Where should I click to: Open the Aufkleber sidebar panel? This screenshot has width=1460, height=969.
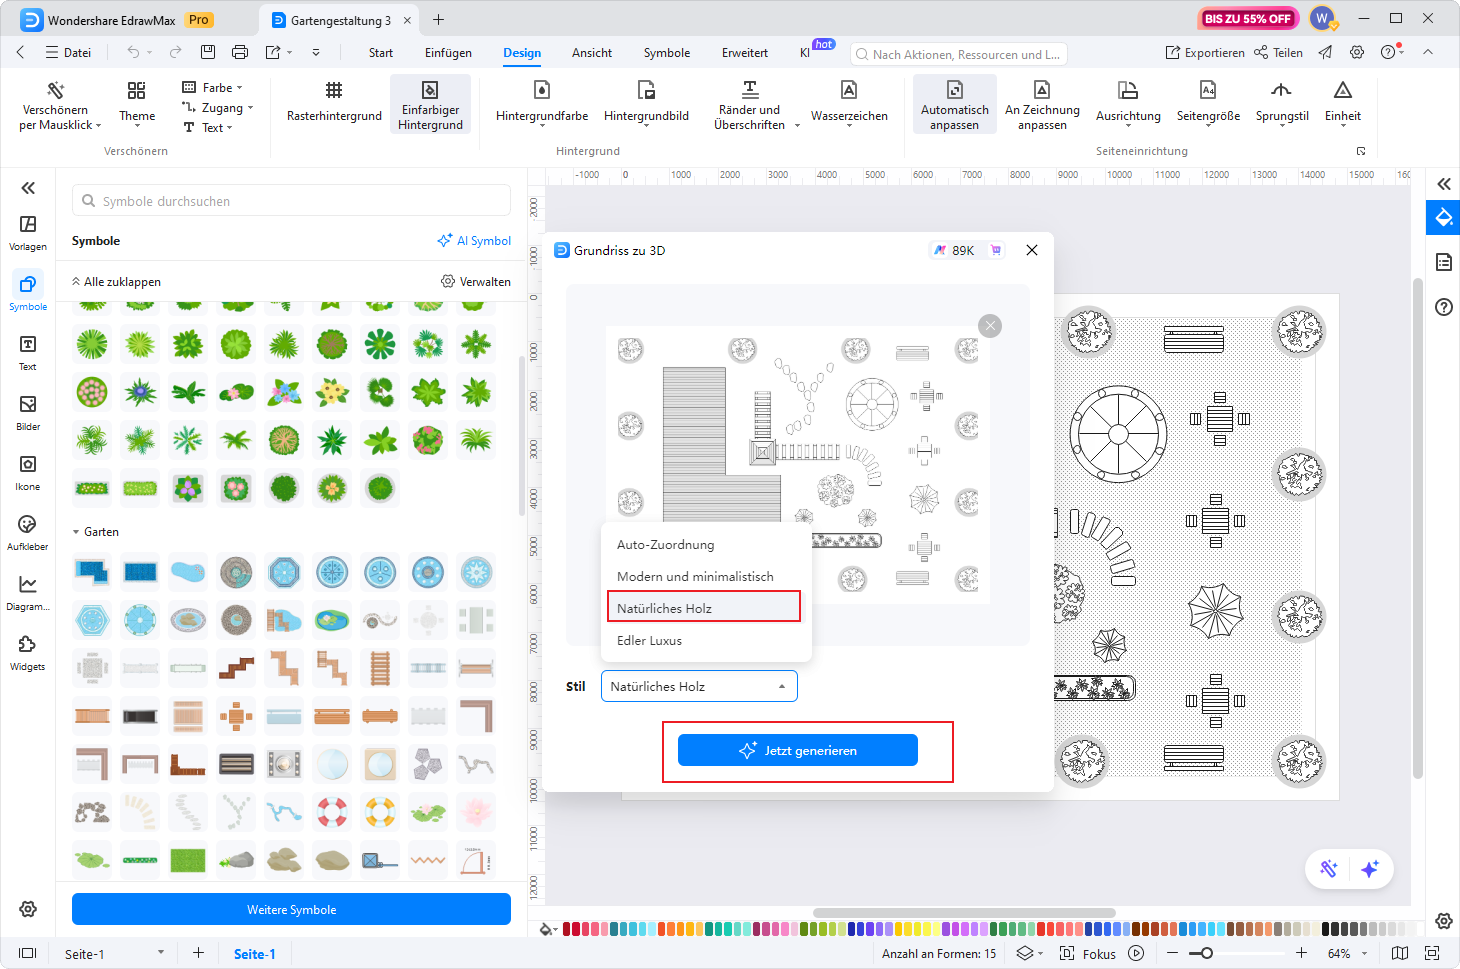(28, 532)
